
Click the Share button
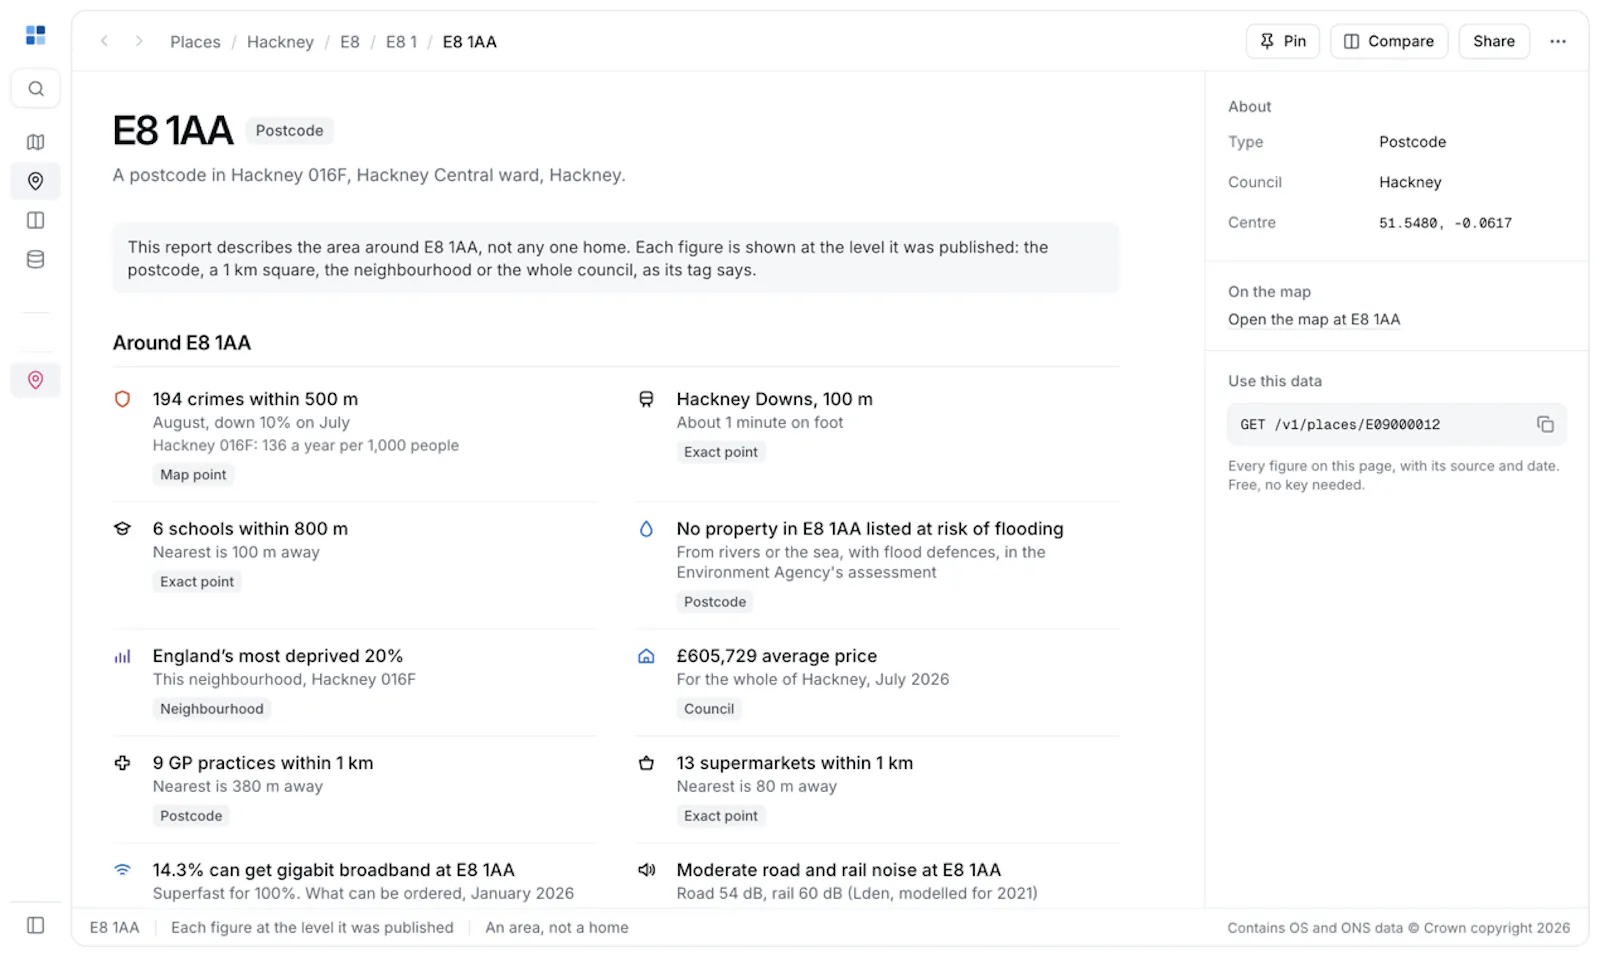(x=1494, y=41)
